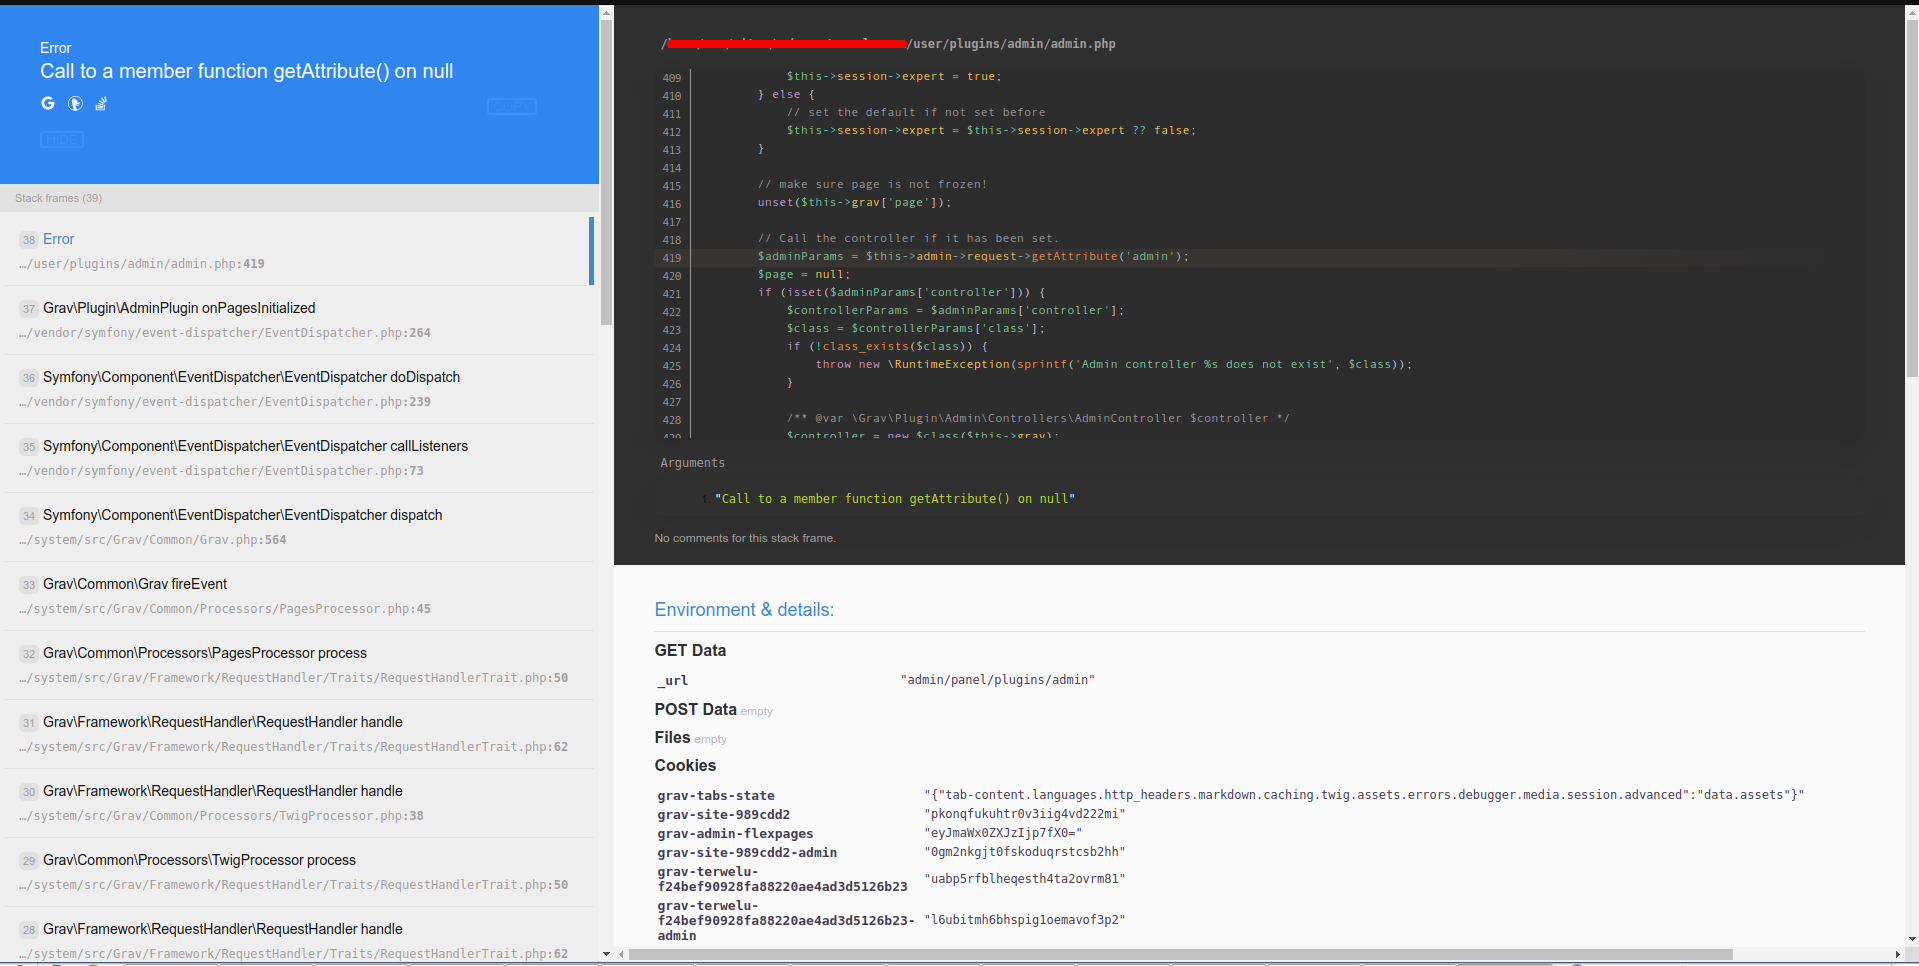Click code line 412 session expert default
Image resolution: width=1919 pixels, height=966 pixels.
(991, 131)
